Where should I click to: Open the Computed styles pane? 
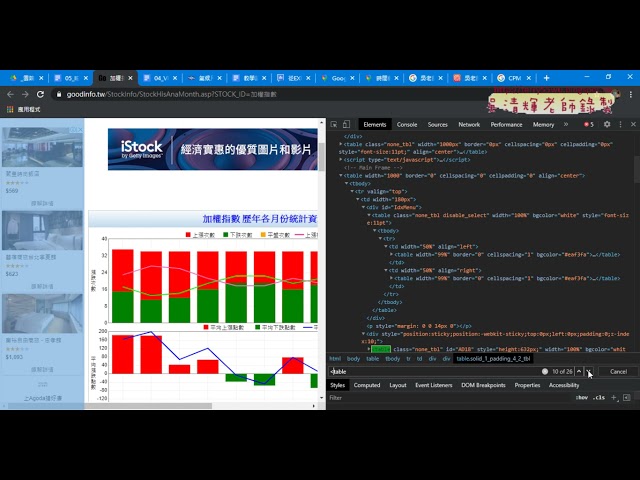(367, 385)
